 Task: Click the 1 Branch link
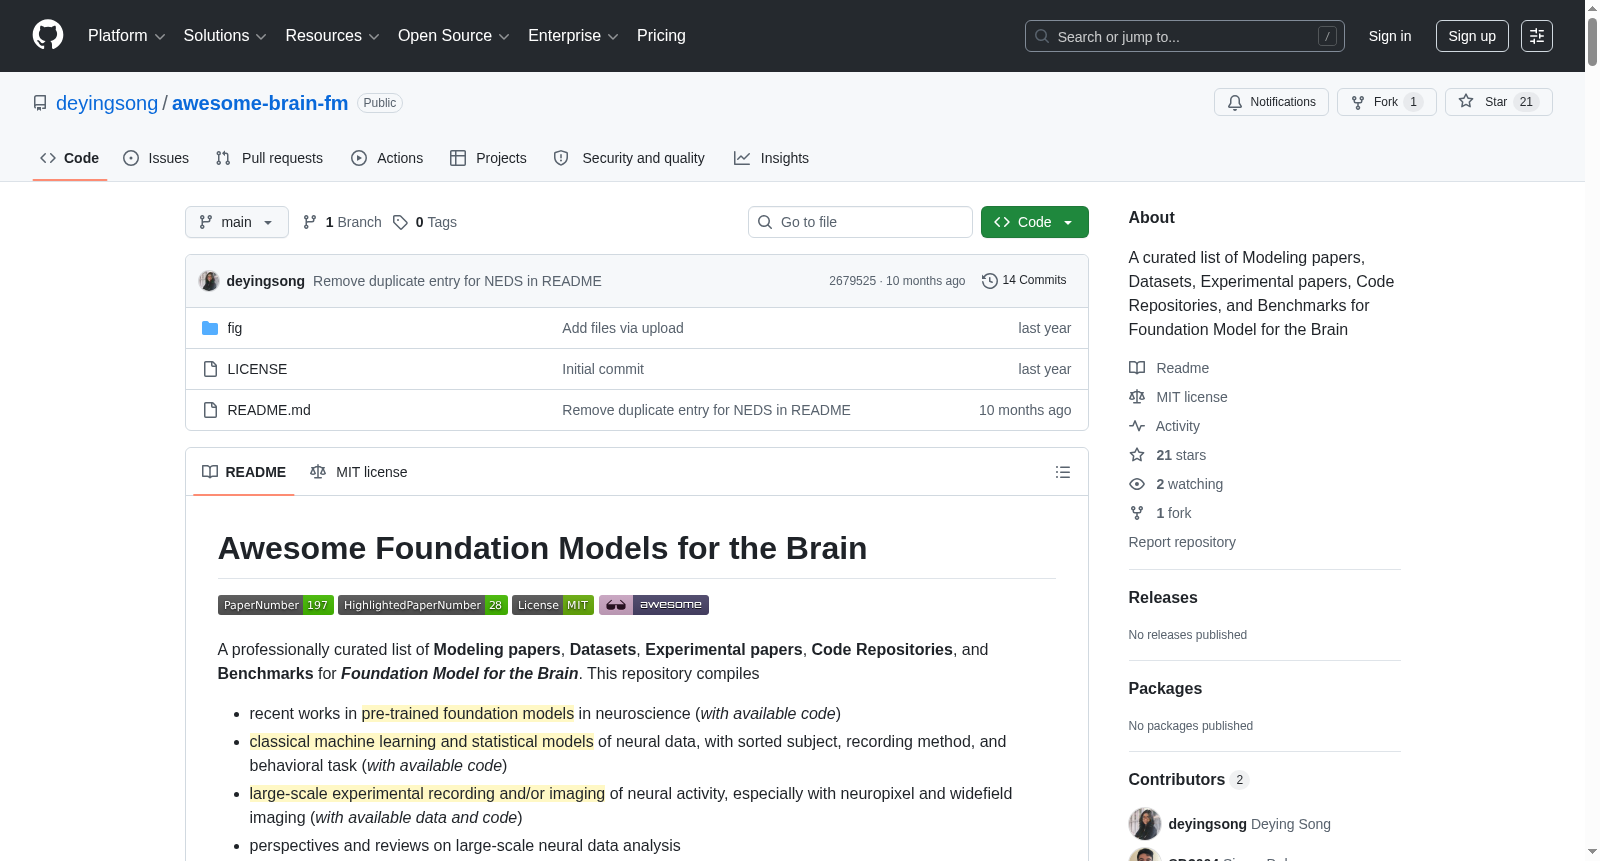click(342, 222)
